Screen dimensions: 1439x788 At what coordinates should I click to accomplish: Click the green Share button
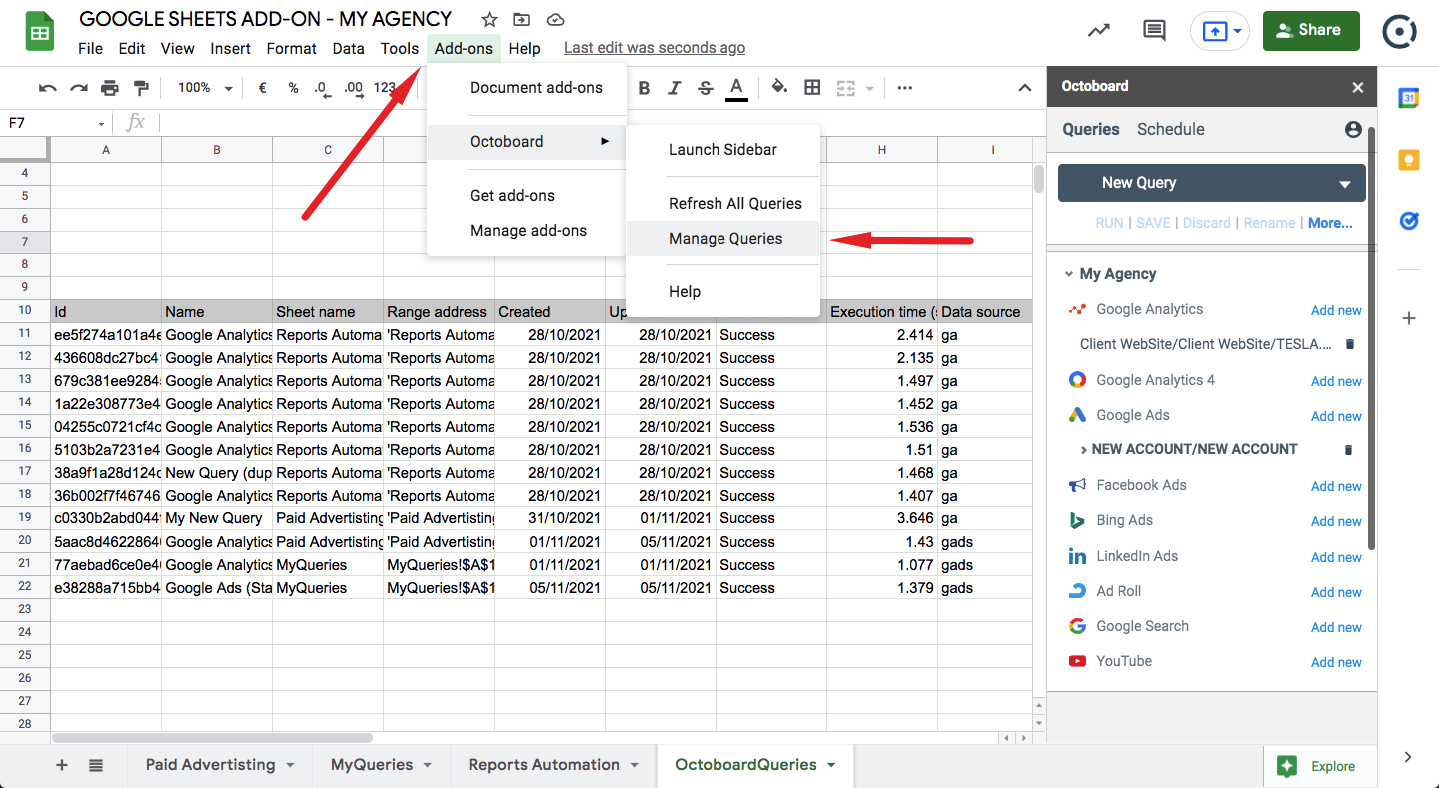click(1310, 30)
